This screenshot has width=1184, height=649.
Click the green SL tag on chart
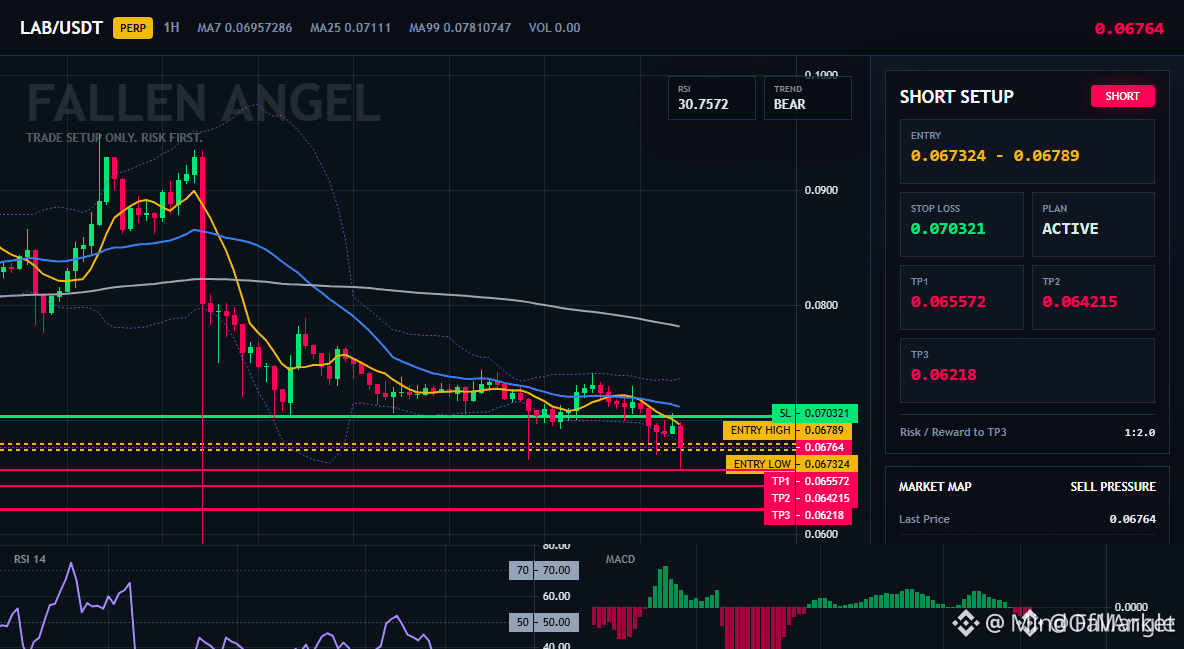click(814, 413)
